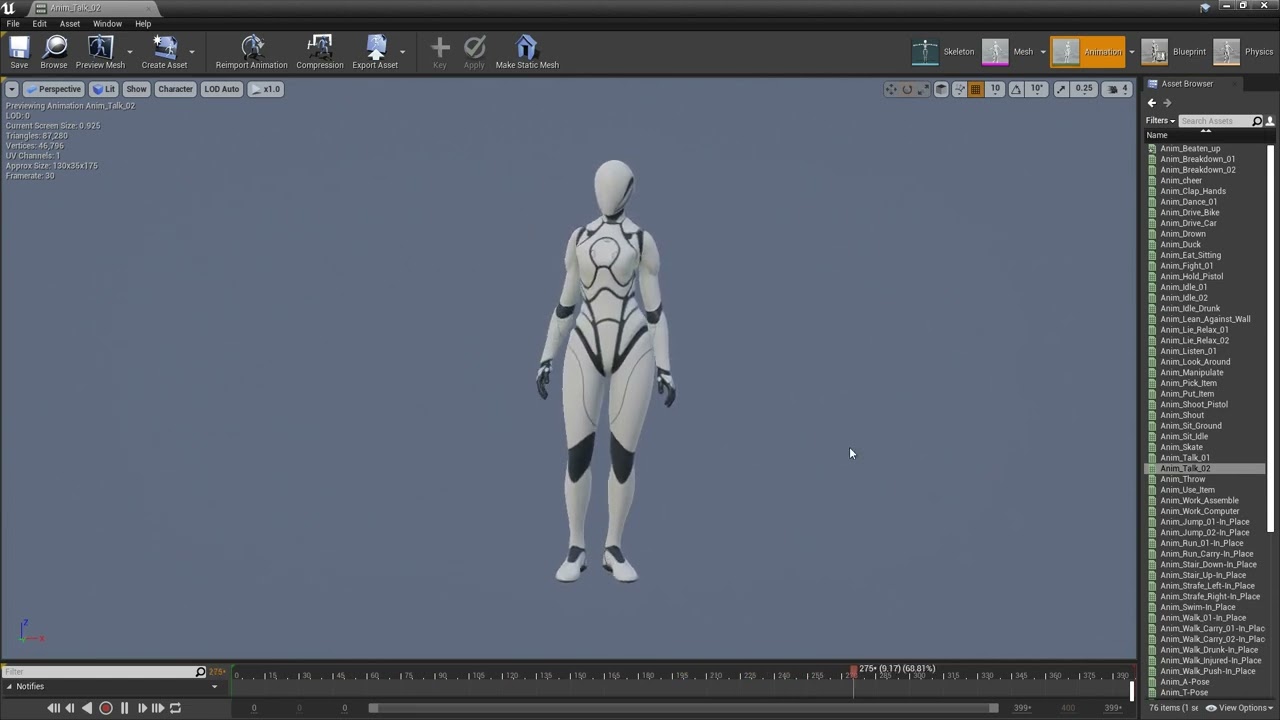
Task: Open scale snap 0.25 dropdown
Action: coord(1084,89)
